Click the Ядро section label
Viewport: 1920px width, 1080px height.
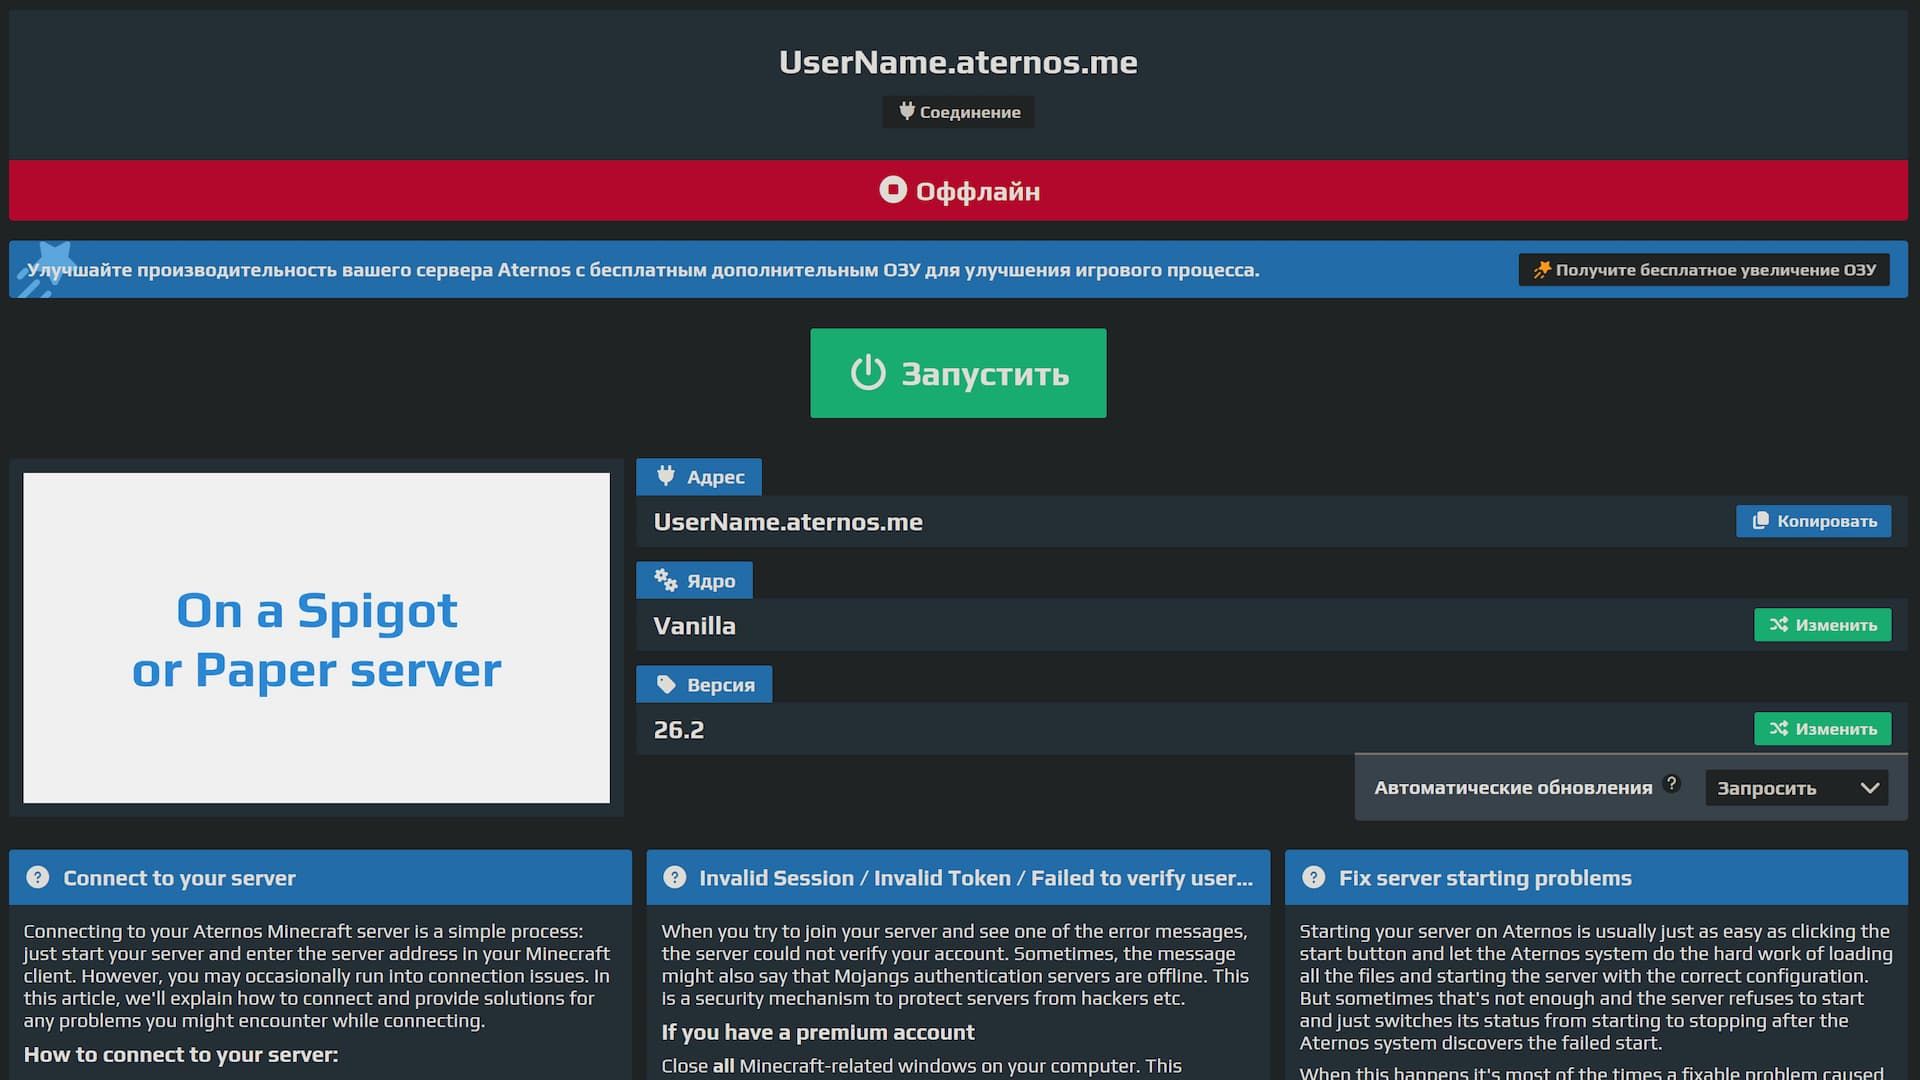pyautogui.click(x=694, y=581)
